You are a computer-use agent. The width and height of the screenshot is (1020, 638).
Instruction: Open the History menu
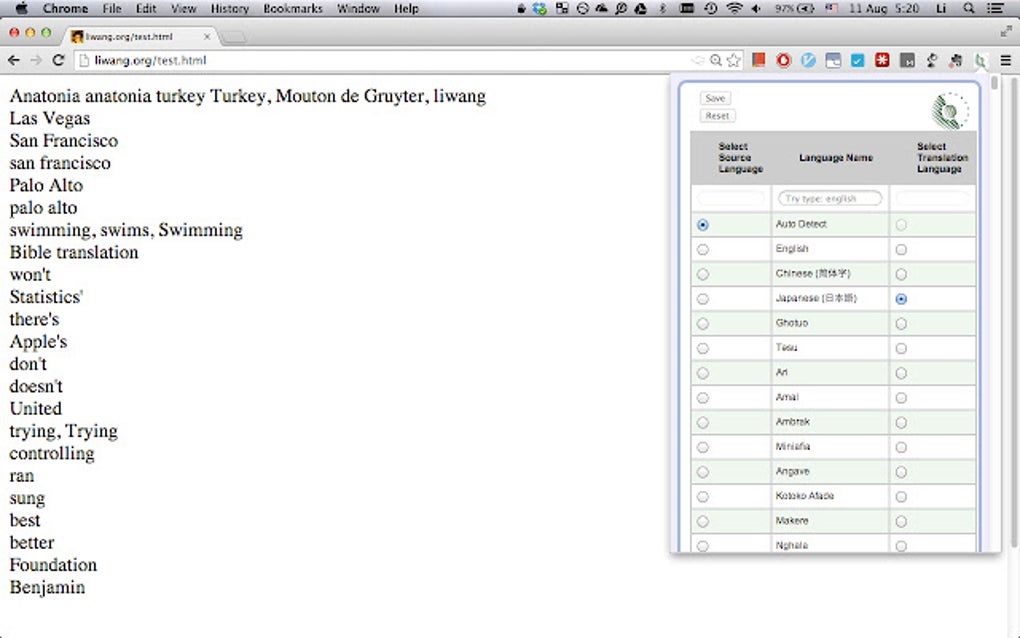[x=230, y=8]
